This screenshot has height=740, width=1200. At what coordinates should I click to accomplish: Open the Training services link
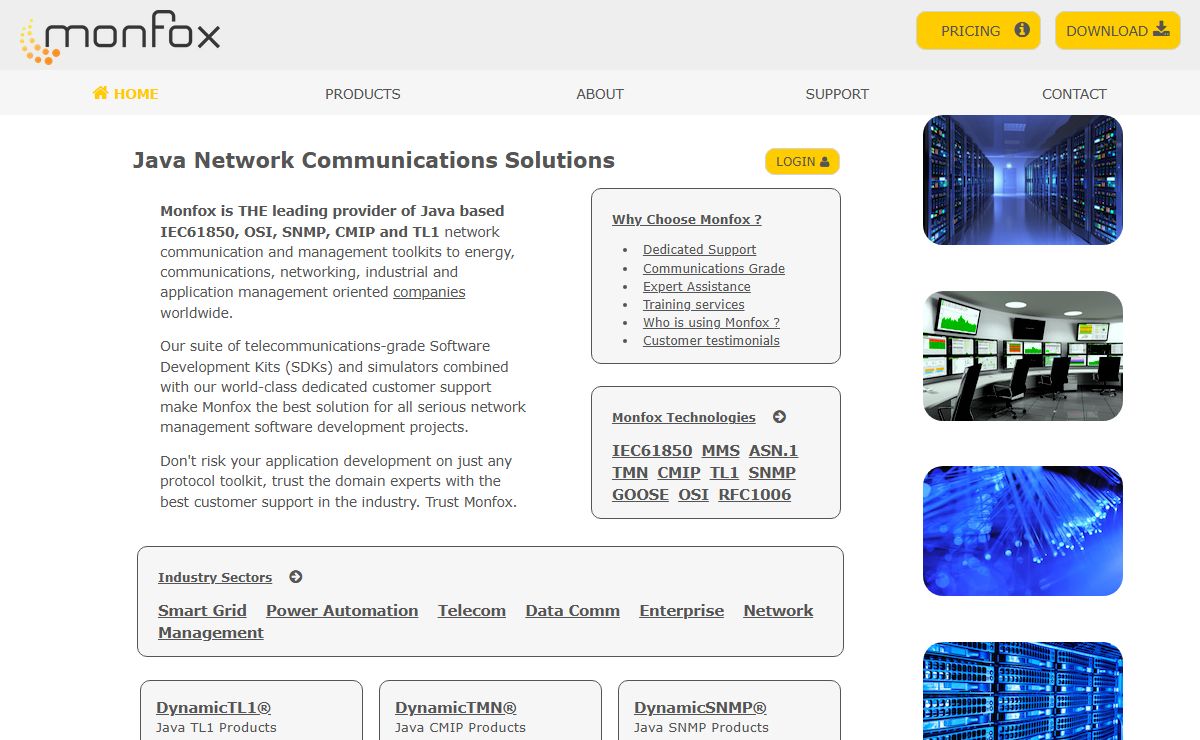[694, 304]
